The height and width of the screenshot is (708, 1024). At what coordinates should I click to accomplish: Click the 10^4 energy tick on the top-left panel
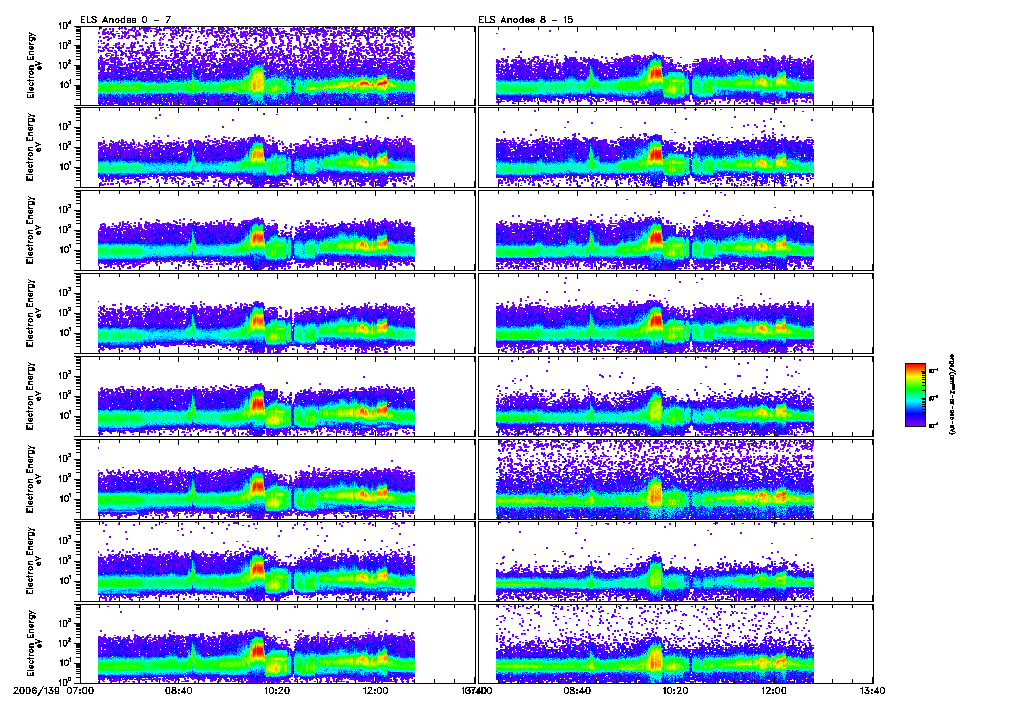pyautogui.click(x=65, y=26)
